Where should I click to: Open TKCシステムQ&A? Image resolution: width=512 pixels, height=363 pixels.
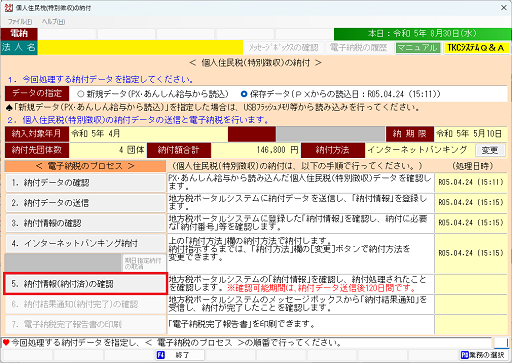(476, 48)
